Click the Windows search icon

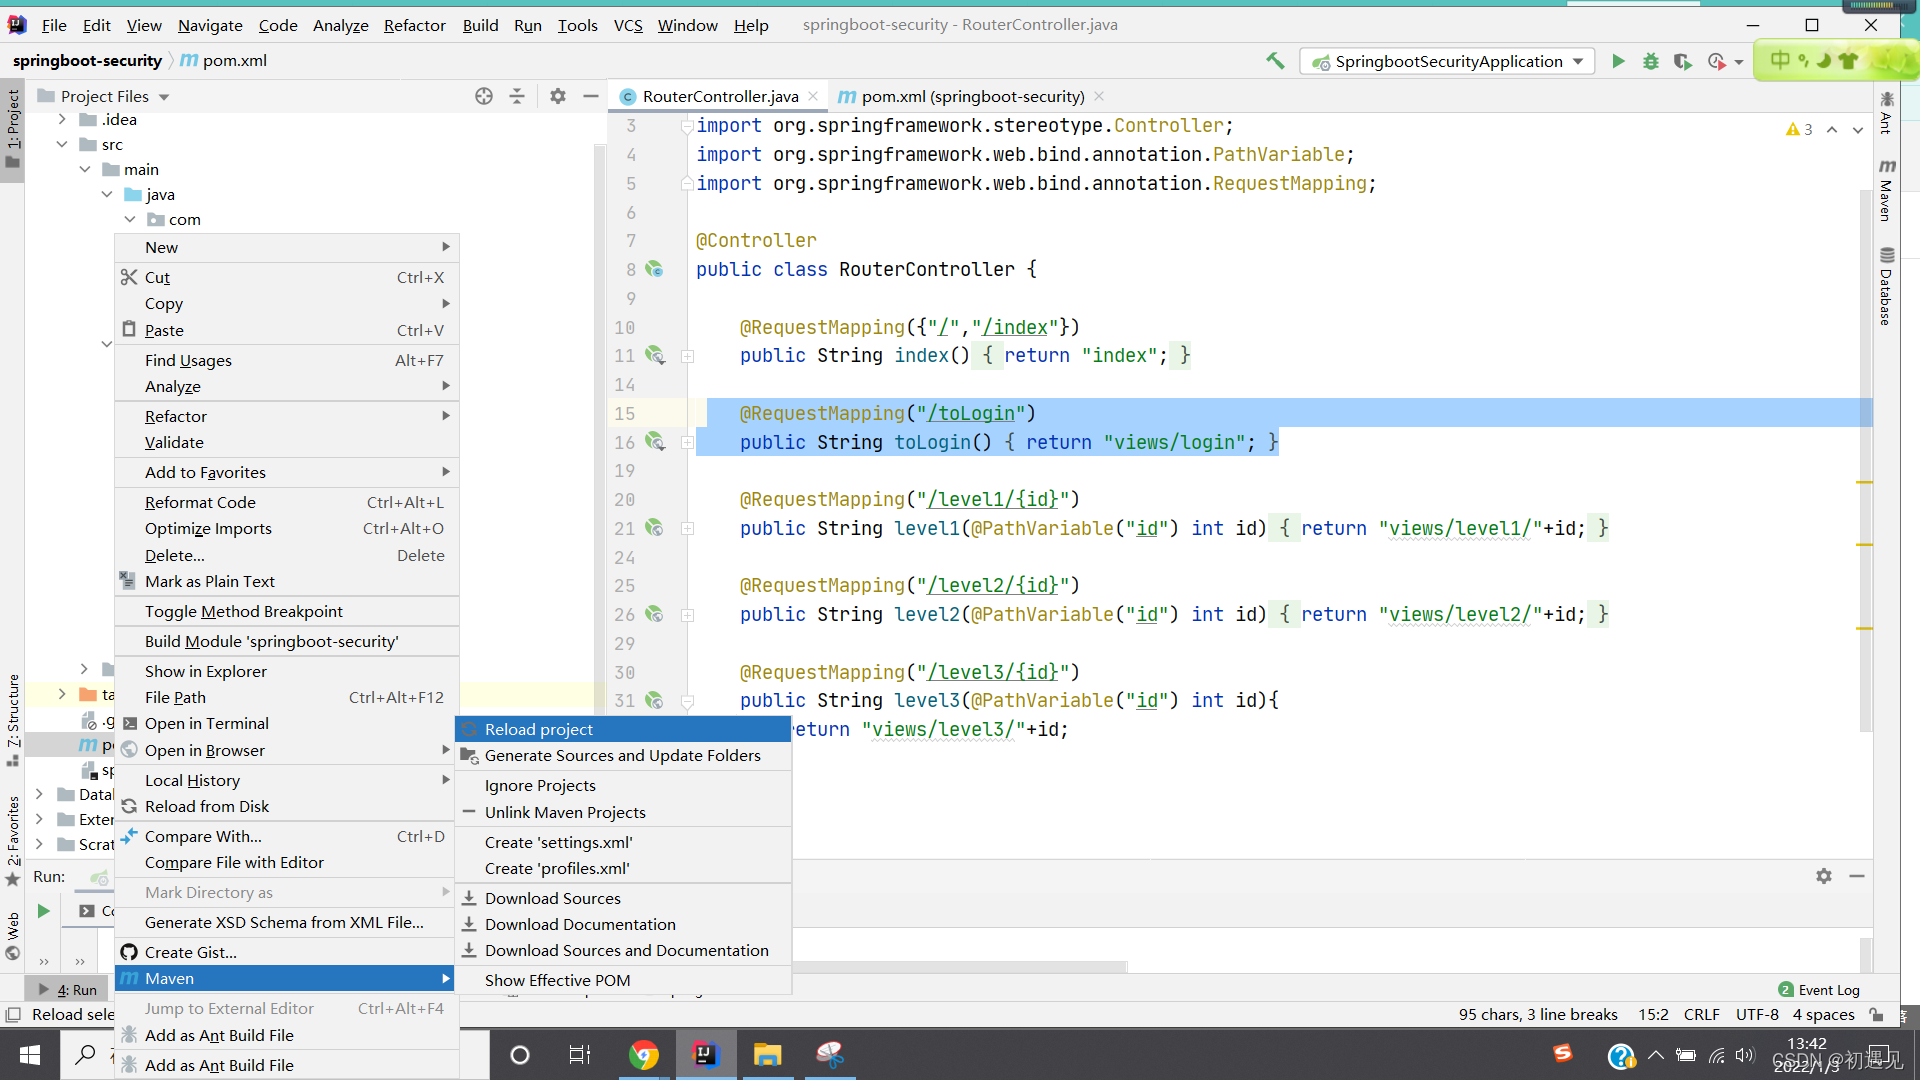tap(86, 1054)
